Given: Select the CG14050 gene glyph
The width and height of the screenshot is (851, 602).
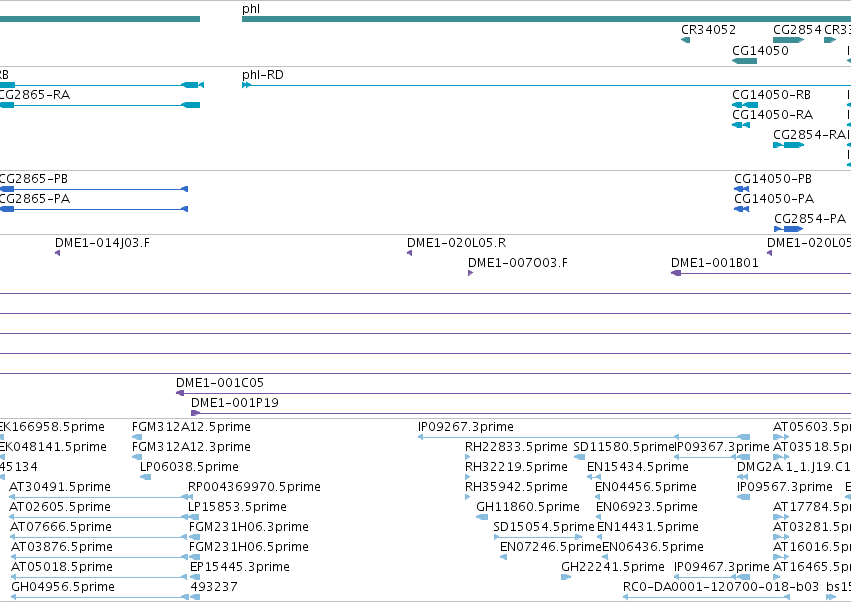Looking at the screenshot, I should tap(744, 60).
